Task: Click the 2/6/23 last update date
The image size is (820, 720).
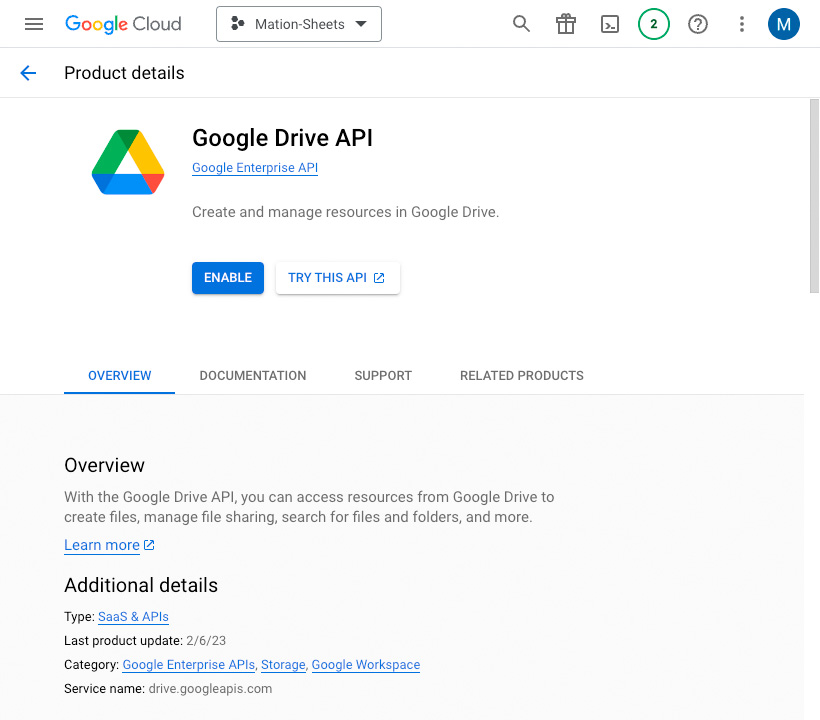Action: 206,641
